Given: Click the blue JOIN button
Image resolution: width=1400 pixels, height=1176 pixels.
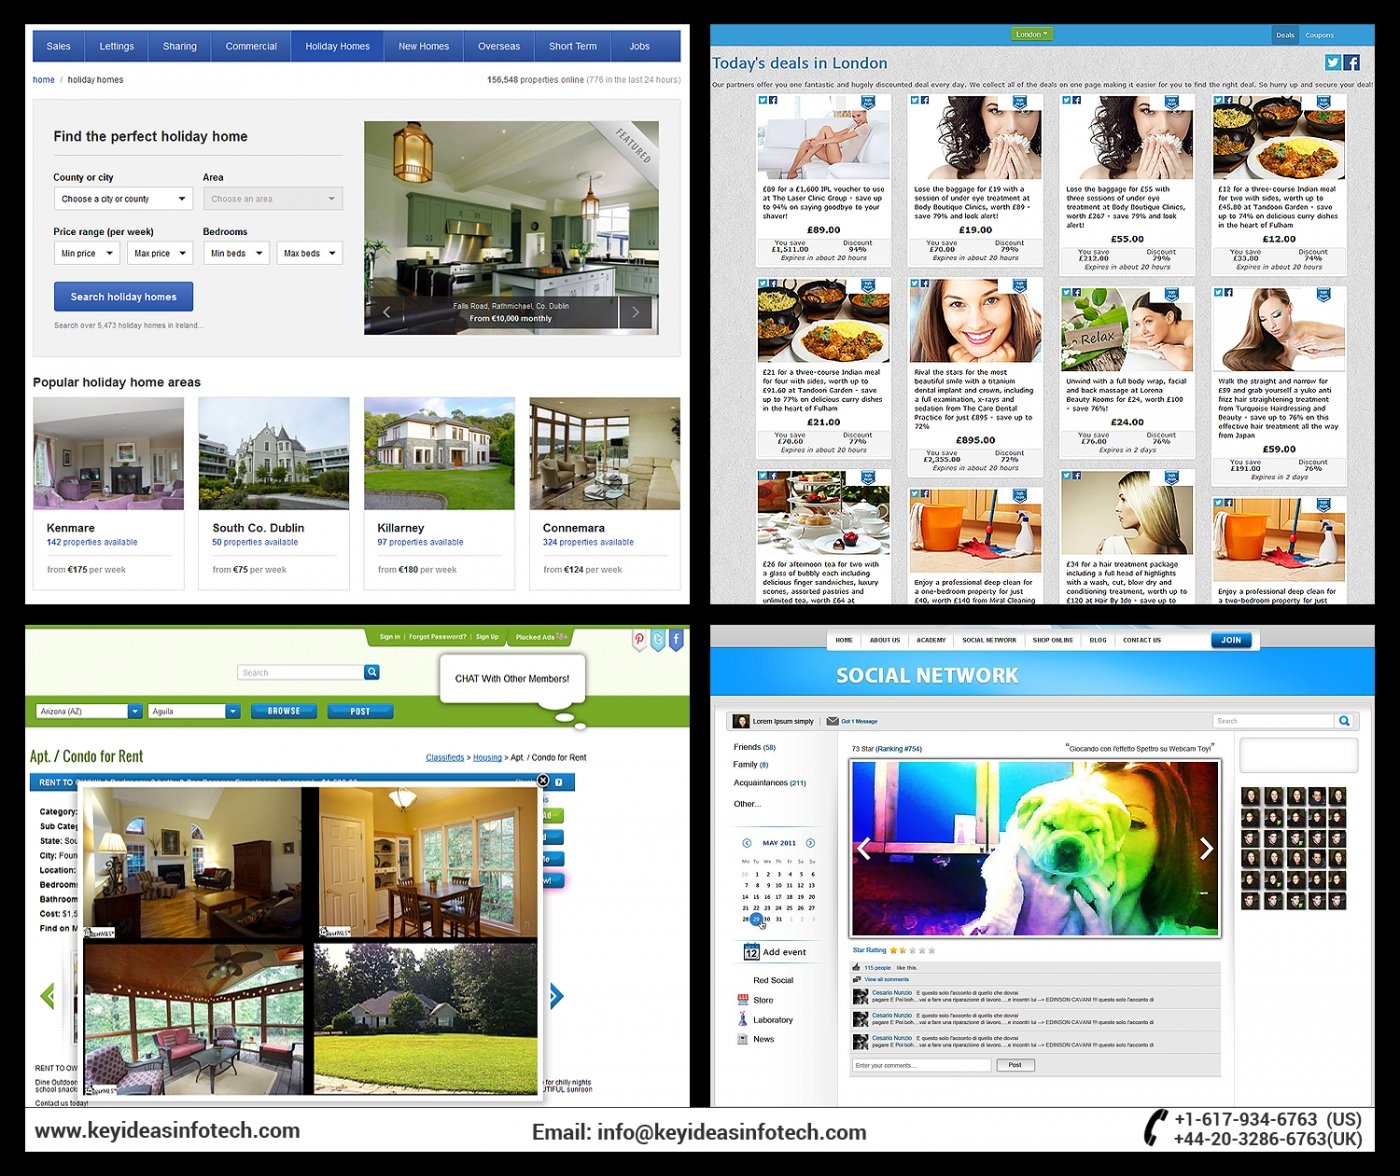Looking at the screenshot, I should click(x=1231, y=640).
